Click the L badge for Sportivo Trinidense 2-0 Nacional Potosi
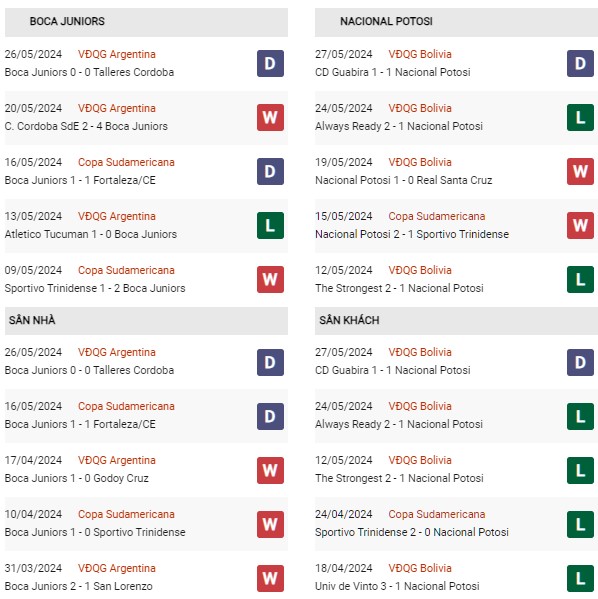 [580, 524]
